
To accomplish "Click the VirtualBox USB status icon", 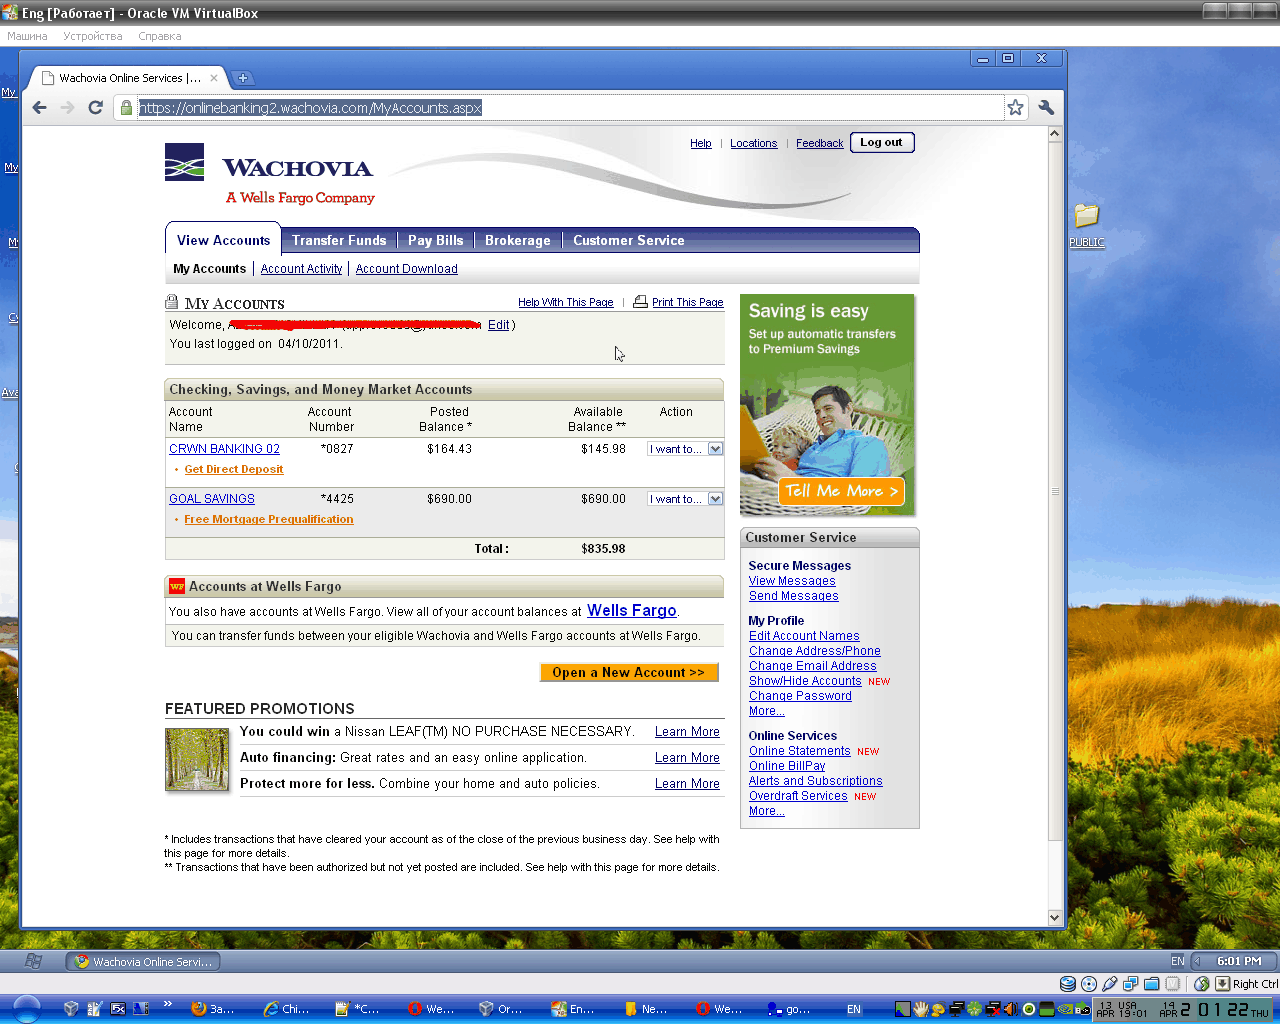I will click(x=1110, y=984).
